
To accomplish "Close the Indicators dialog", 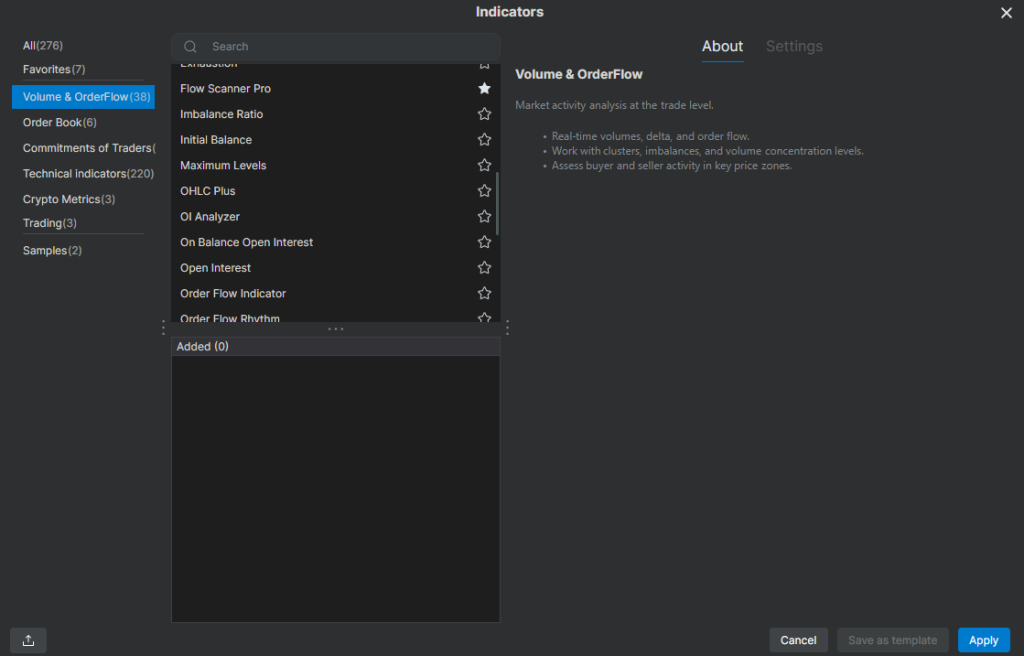I will pos(1006,13).
